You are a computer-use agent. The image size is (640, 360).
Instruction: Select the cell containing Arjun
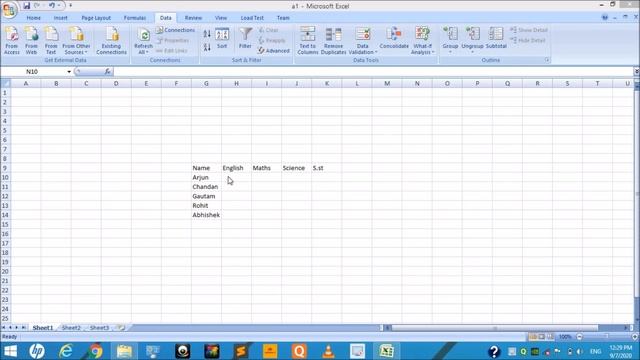pyautogui.click(x=206, y=178)
